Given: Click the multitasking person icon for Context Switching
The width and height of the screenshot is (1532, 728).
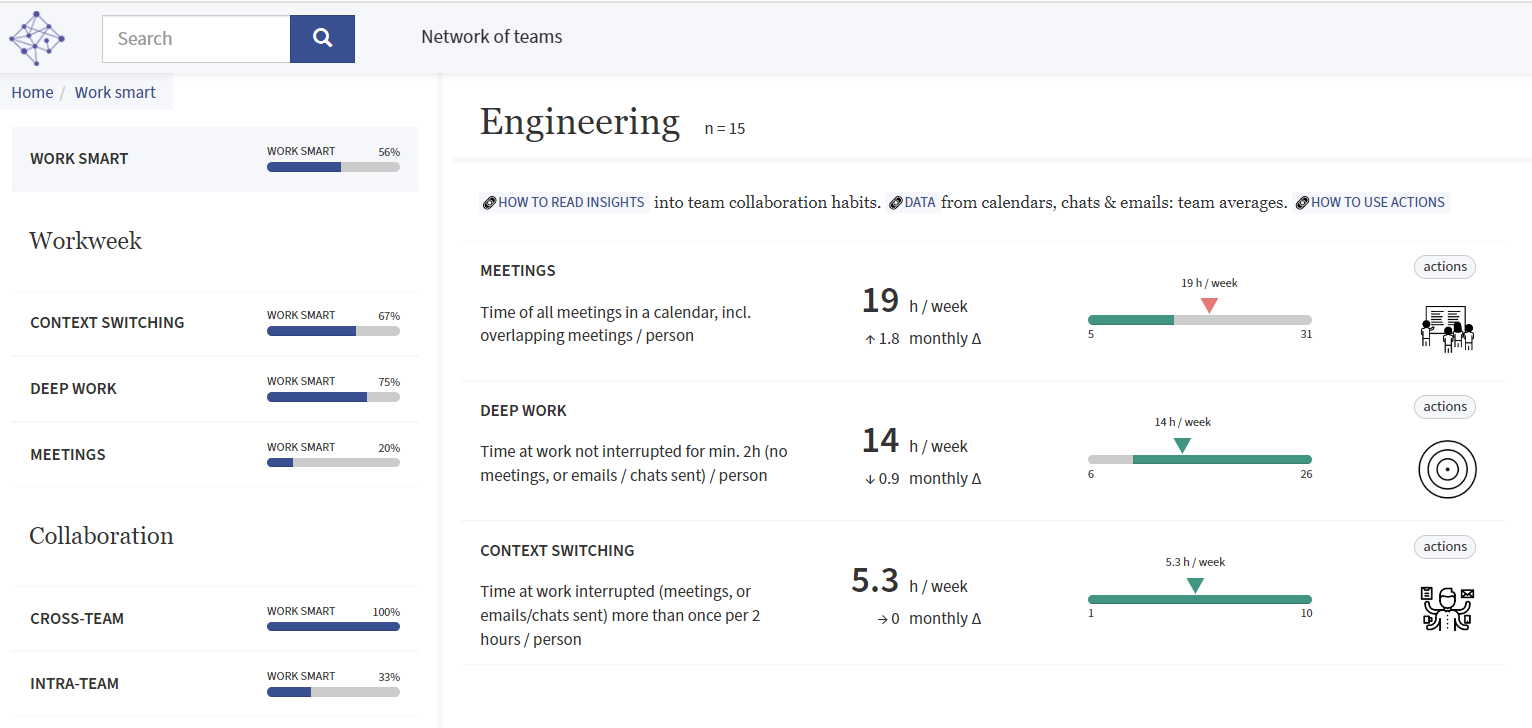Looking at the screenshot, I should 1445,608.
